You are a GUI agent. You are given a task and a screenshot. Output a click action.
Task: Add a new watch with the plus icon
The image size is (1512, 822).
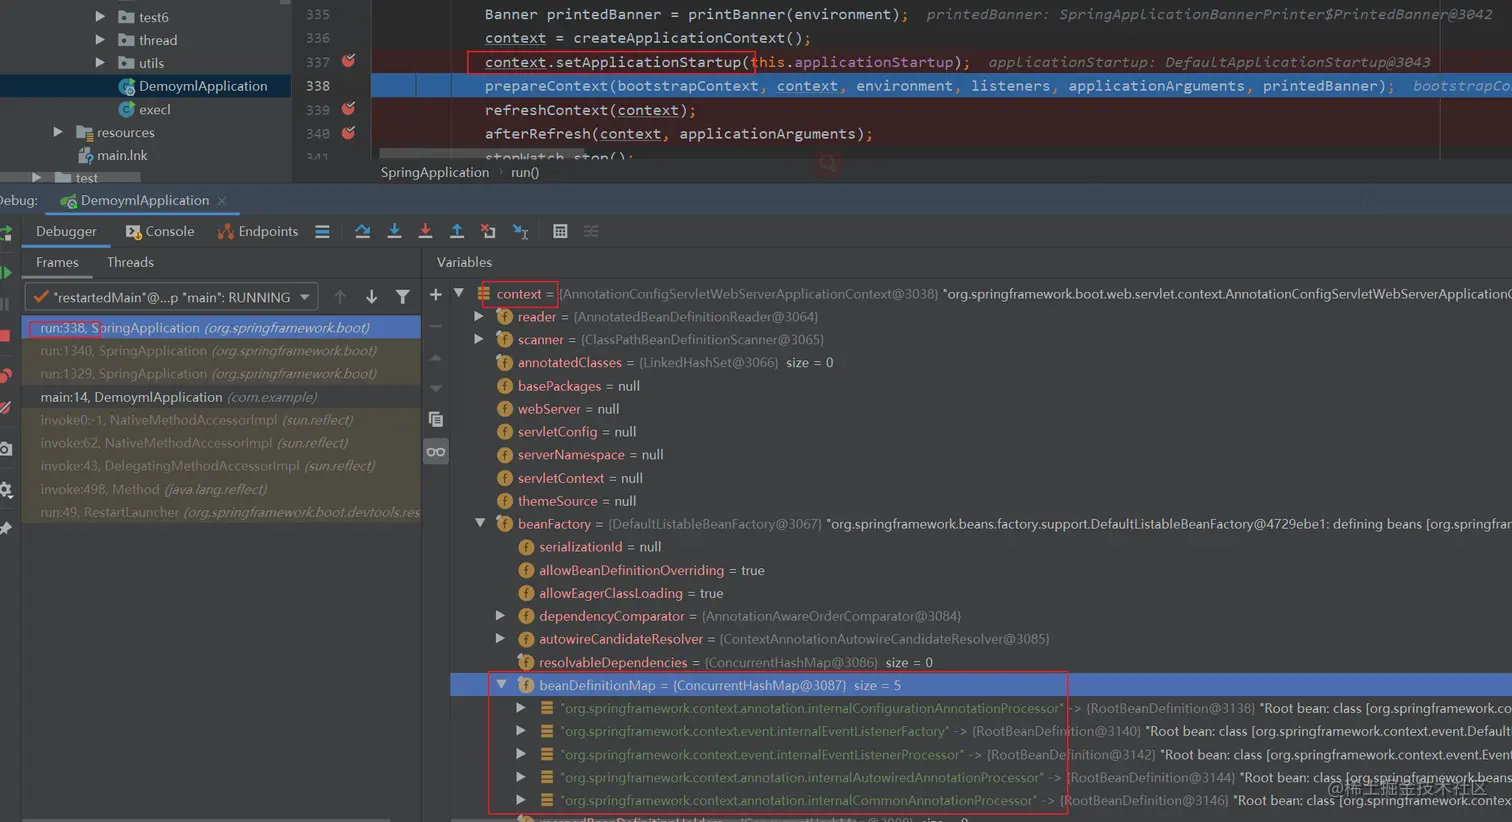[435, 294]
